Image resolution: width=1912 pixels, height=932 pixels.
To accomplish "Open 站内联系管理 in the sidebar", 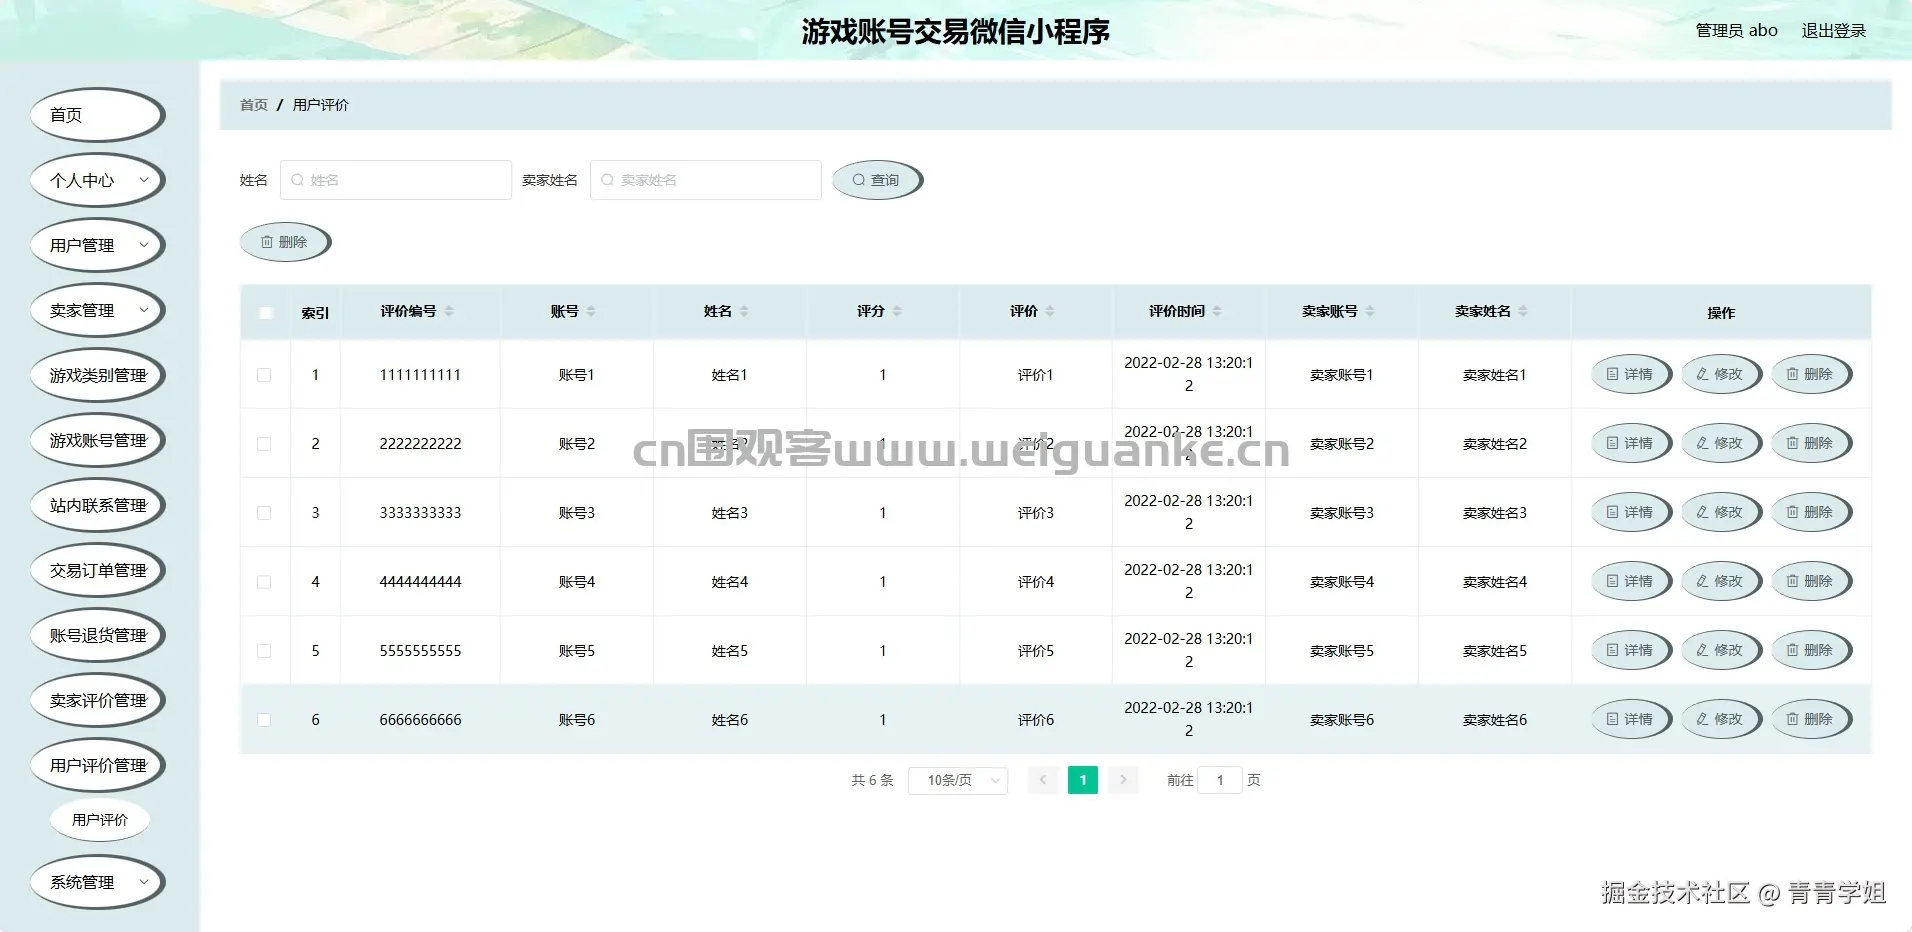I will click(97, 505).
